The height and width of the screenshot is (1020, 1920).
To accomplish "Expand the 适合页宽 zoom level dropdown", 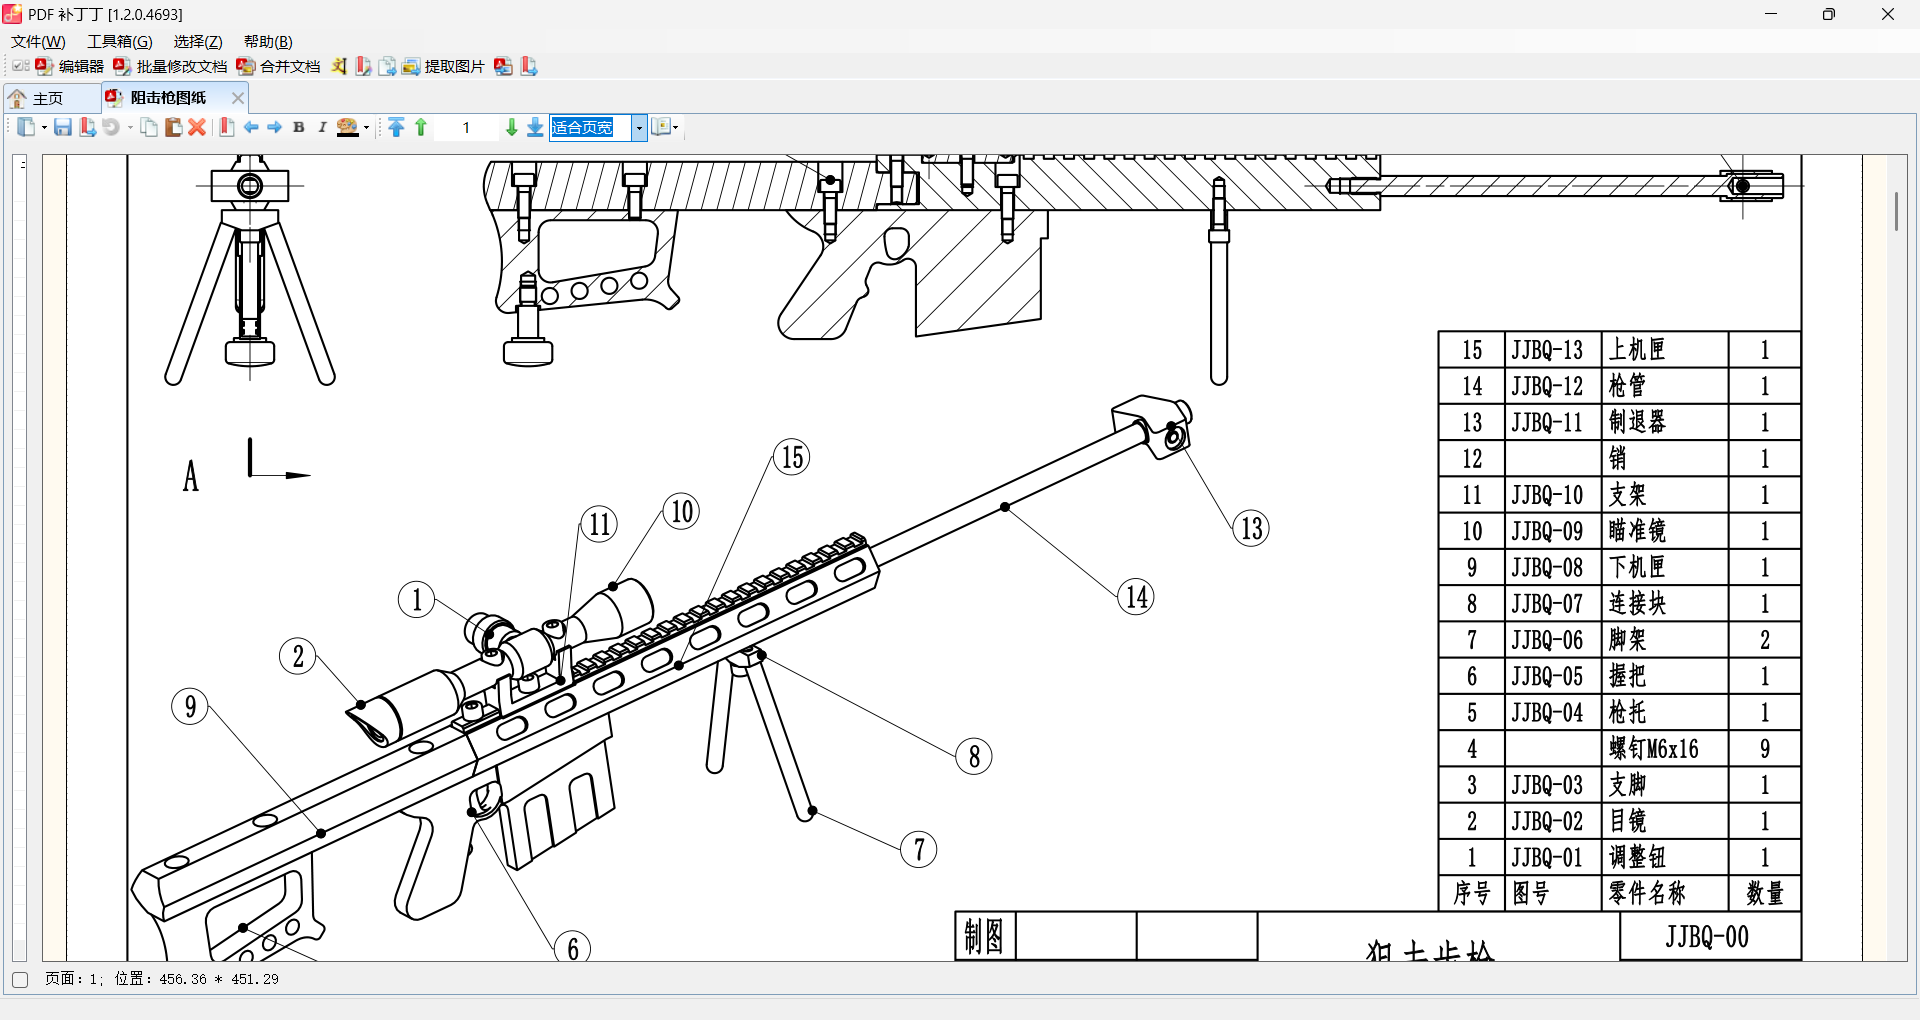I will point(638,127).
